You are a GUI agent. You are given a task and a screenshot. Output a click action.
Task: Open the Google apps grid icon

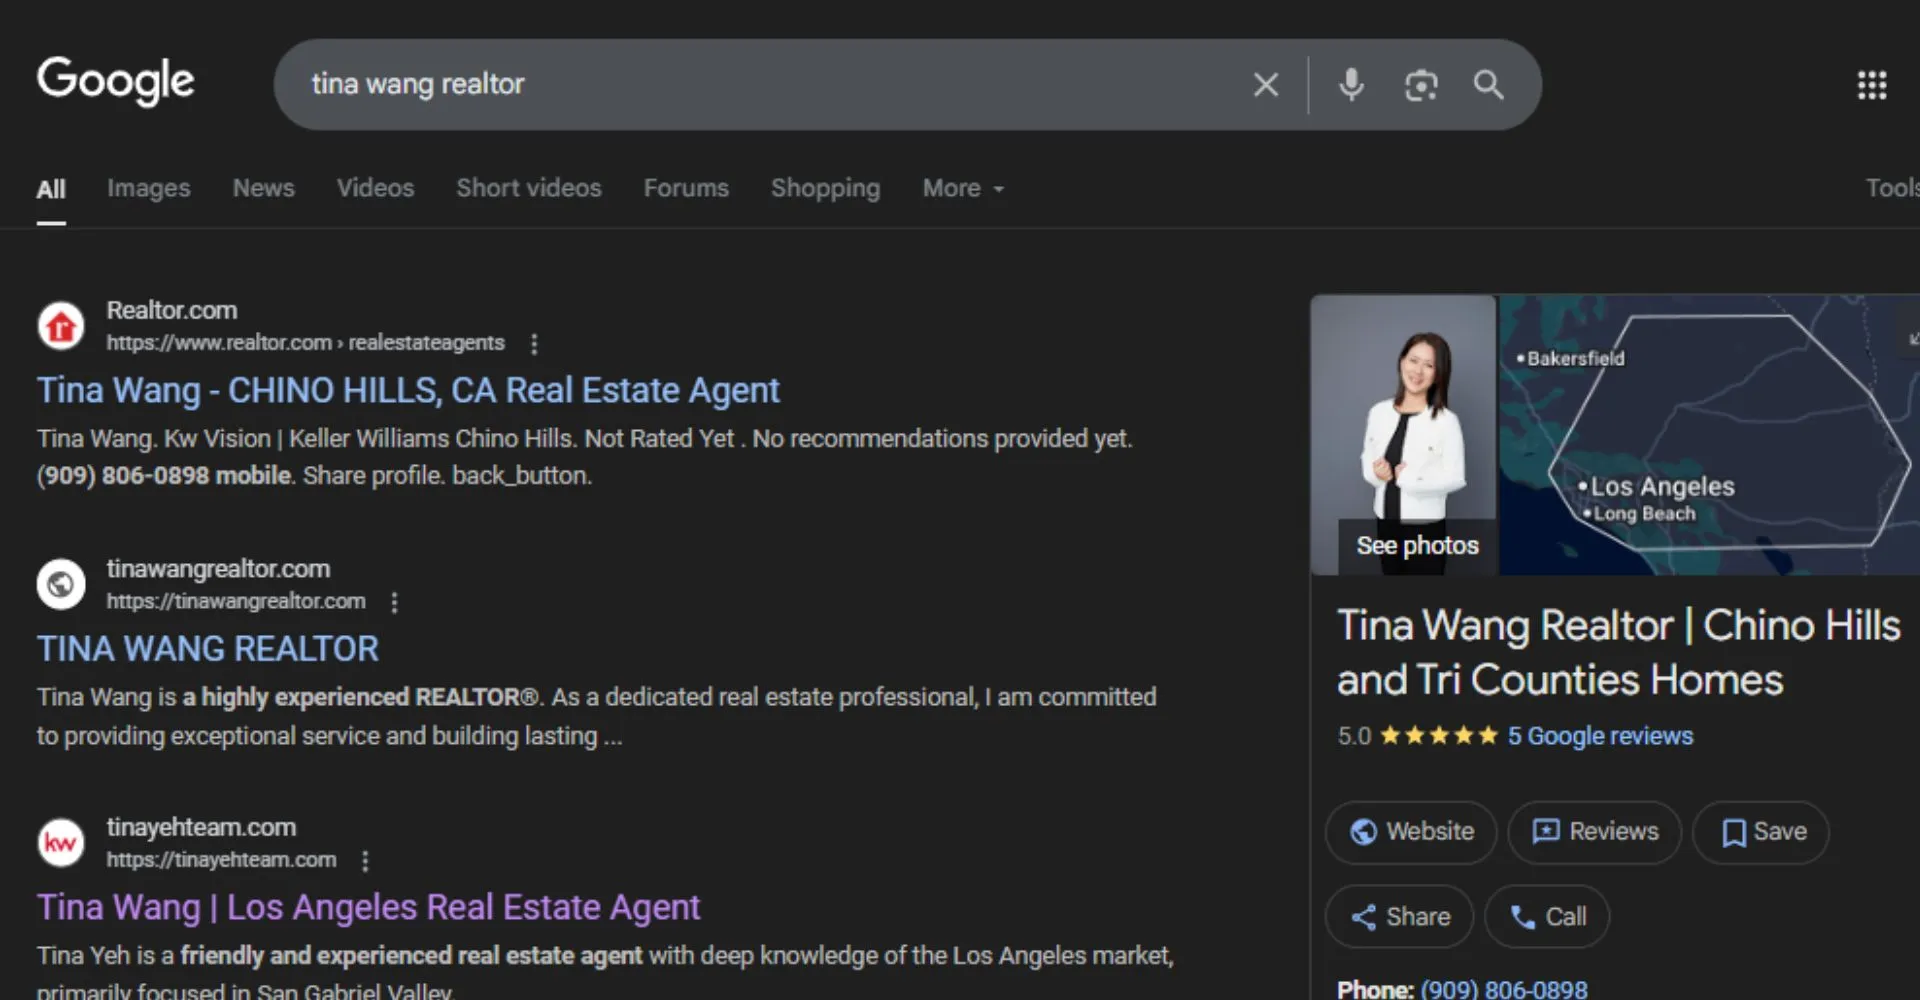pos(1871,85)
